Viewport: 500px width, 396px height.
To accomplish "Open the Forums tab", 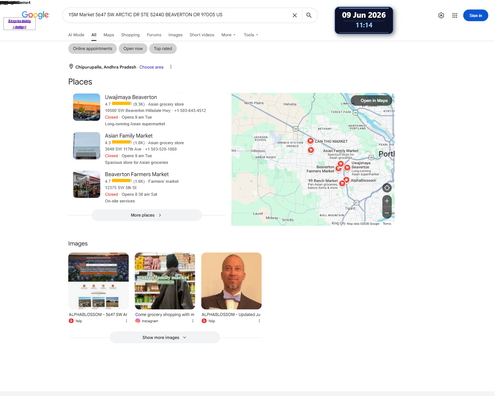I will pyautogui.click(x=154, y=35).
